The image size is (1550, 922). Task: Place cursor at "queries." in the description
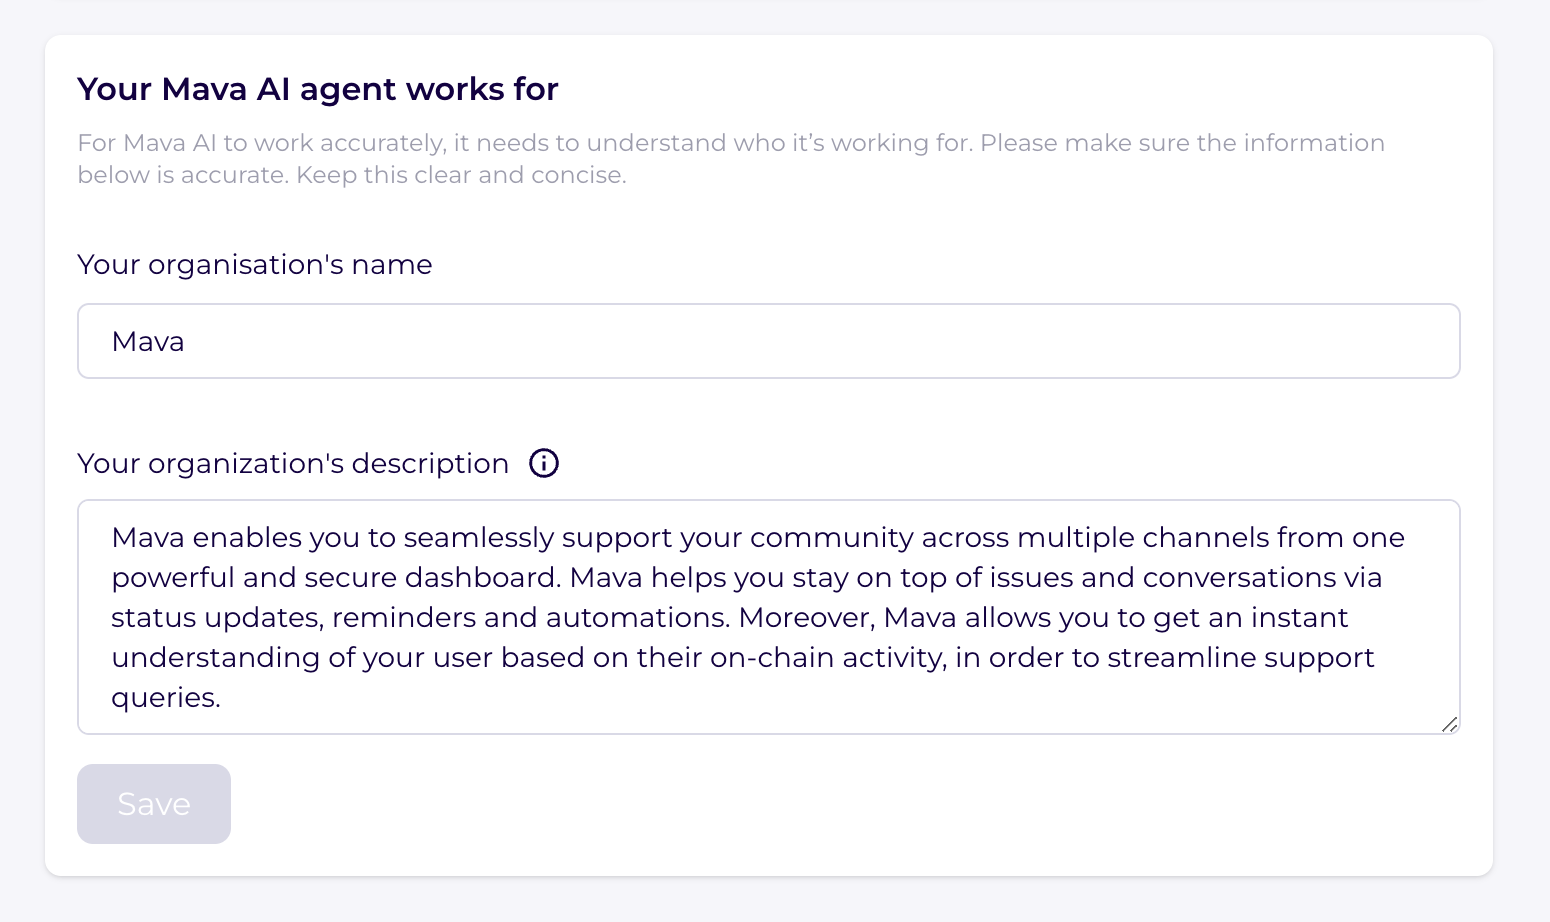tap(166, 698)
